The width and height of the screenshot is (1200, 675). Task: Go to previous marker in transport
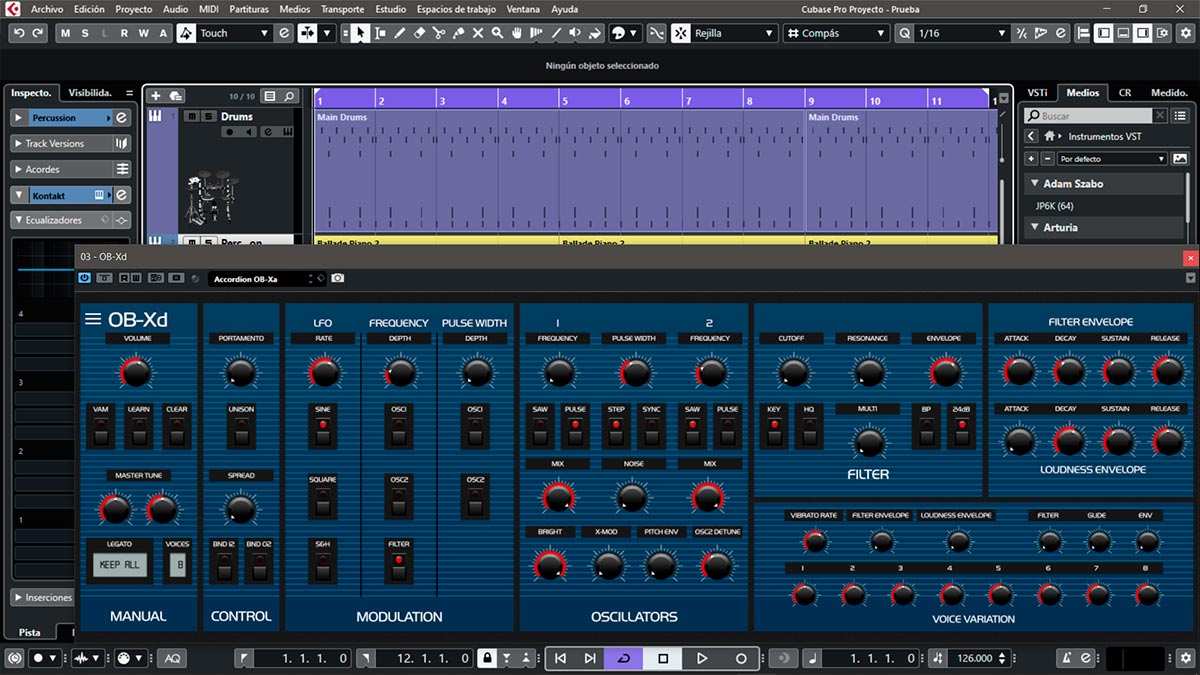coord(560,658)
